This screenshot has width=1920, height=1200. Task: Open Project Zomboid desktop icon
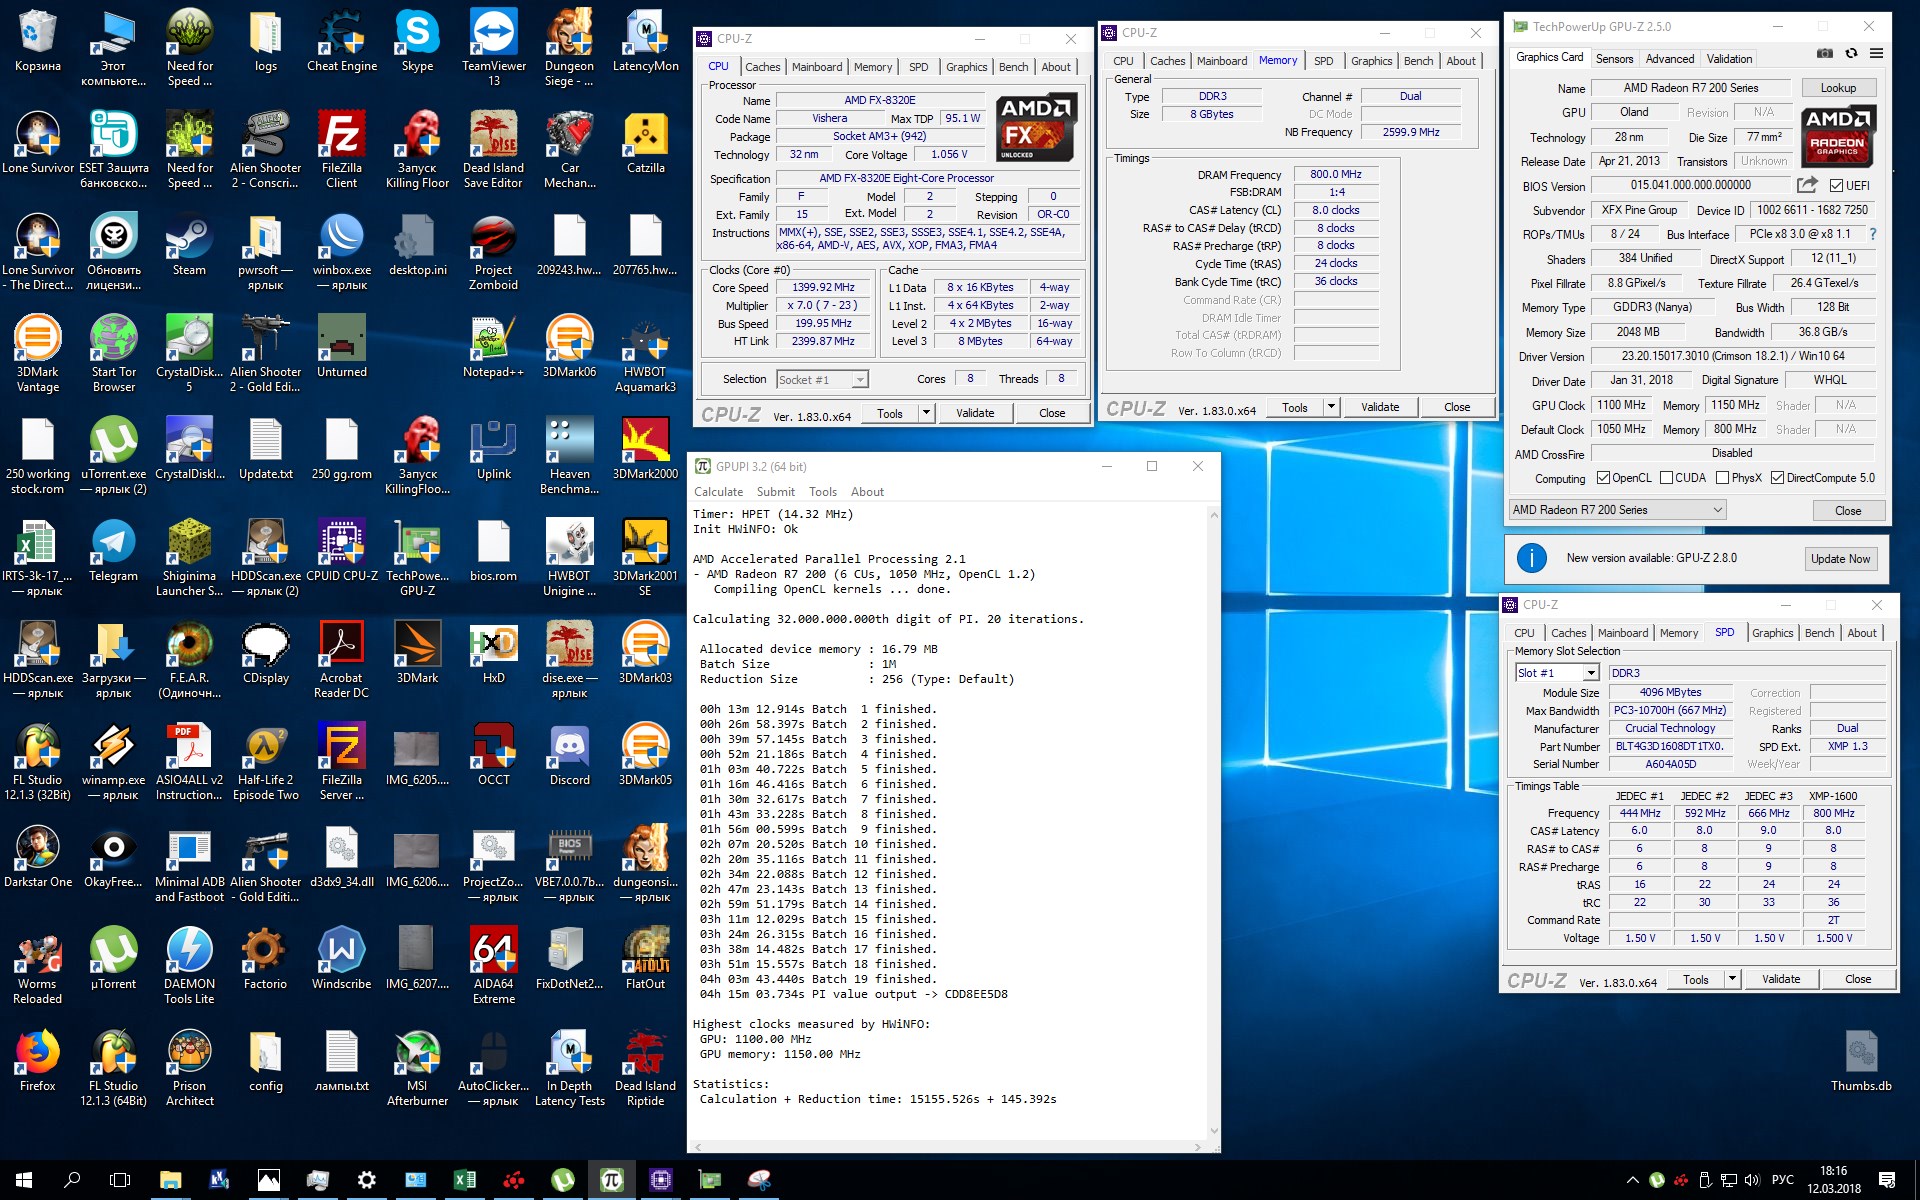point(494,252)
